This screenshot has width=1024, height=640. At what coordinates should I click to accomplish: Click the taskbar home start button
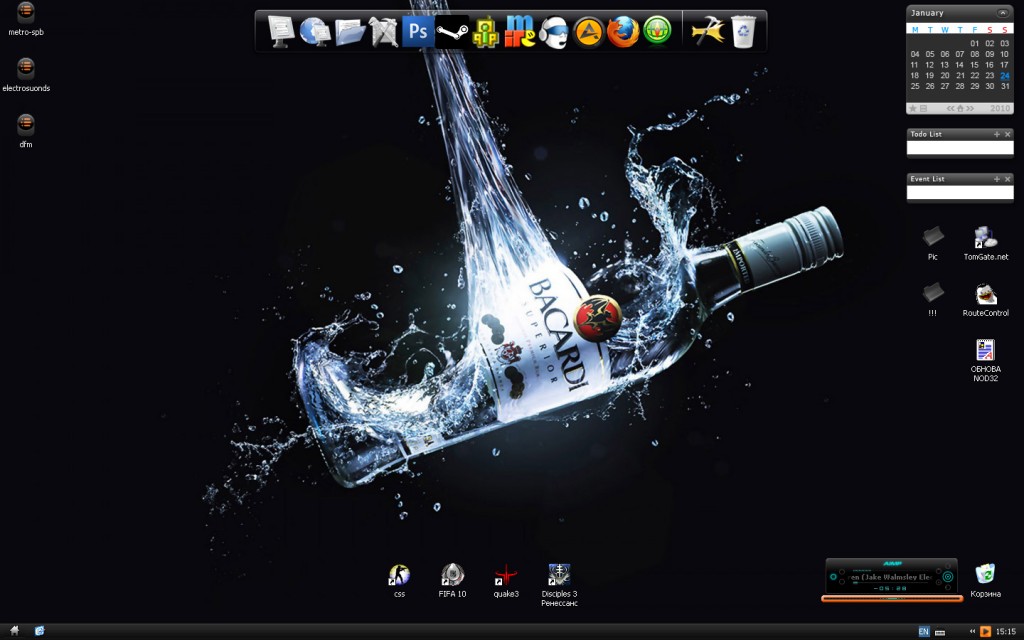point(14,631)
